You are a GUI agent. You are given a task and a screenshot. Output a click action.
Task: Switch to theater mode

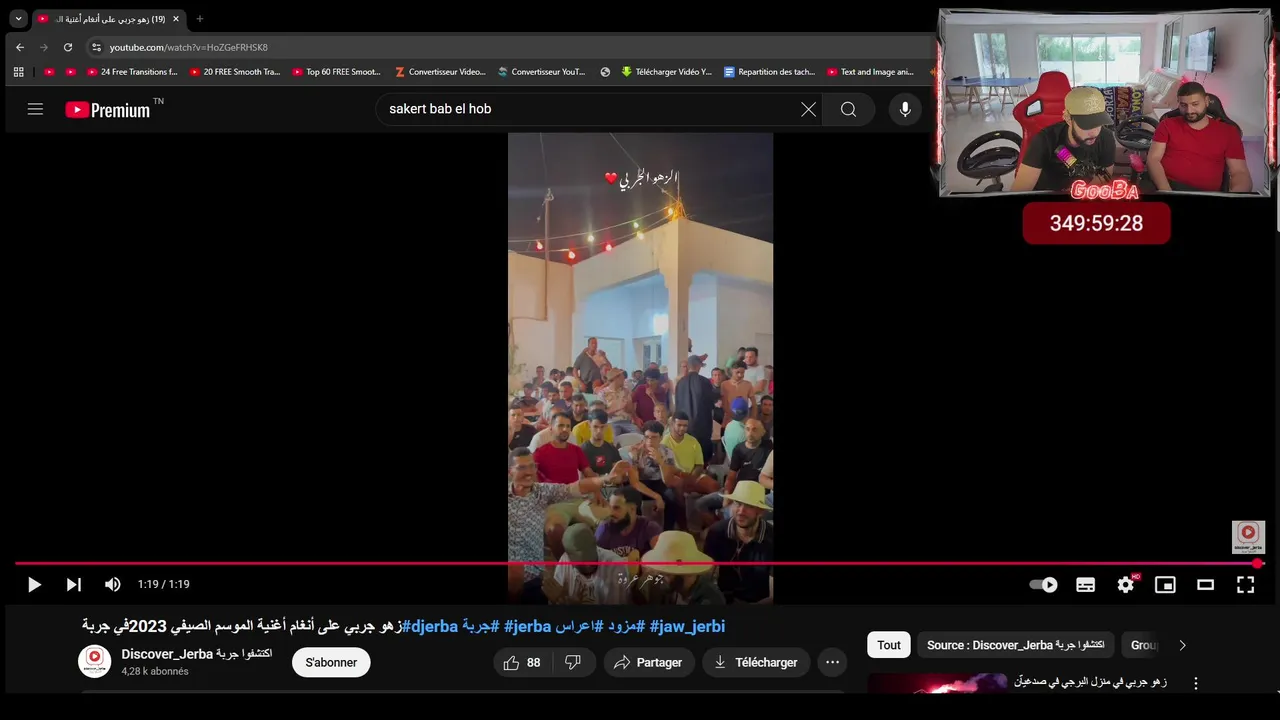tap(1205, 585)
